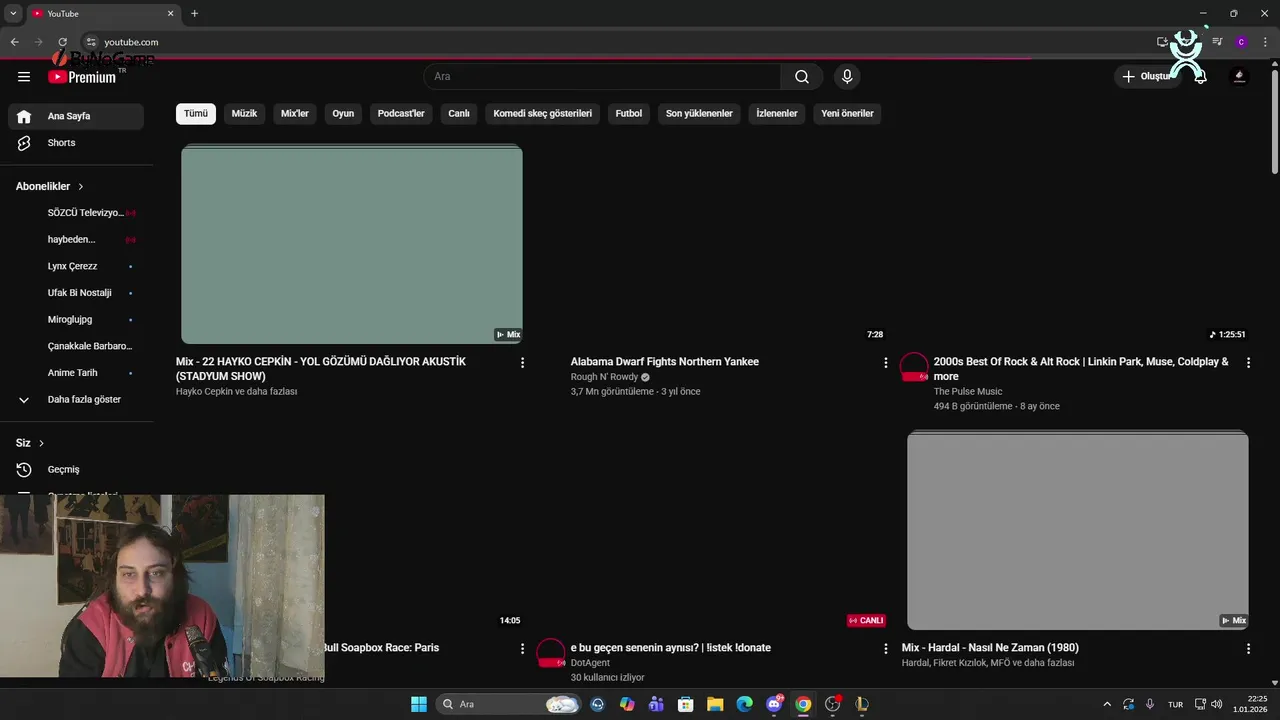Open Windows Start menu
This screenshot has width=1280, height=720.
pos(419,704)
